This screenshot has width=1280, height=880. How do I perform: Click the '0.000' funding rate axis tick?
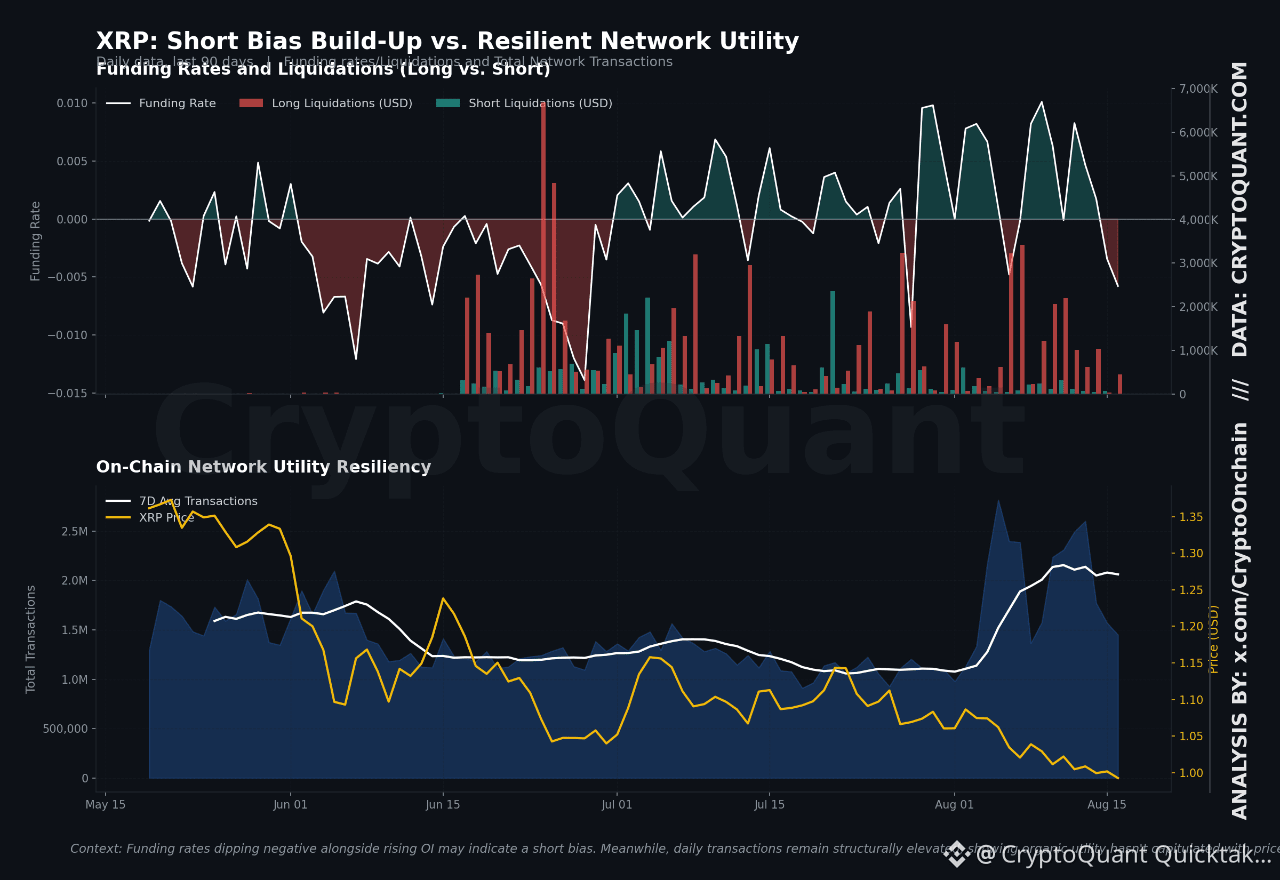pyautogui.click(x=71, y=219)
